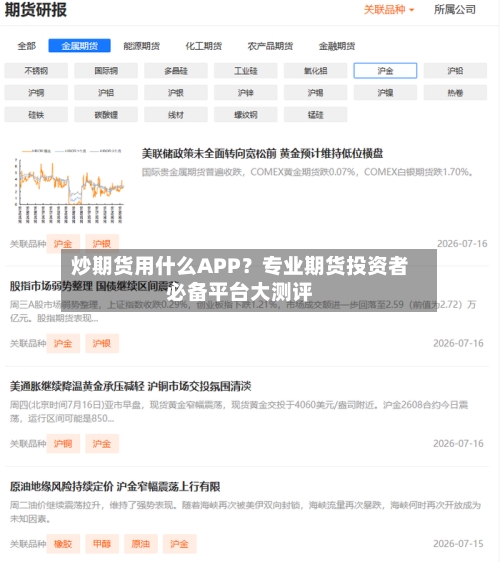The height and width of the screenshot is (562, 500).
Task: Click 沪金 tag under 美通胀 article
Action: tap(102, 444)
